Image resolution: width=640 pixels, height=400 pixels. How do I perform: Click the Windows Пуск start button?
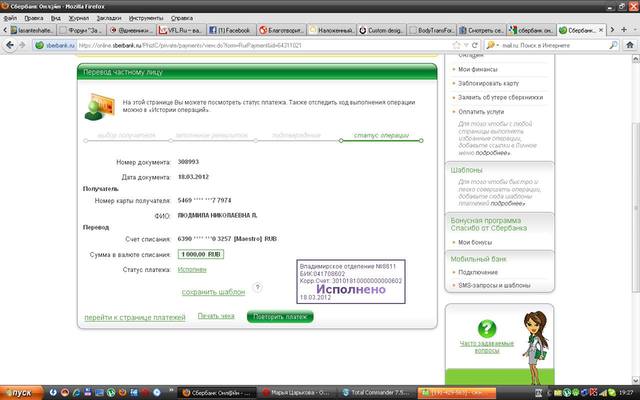pos(21,393)
